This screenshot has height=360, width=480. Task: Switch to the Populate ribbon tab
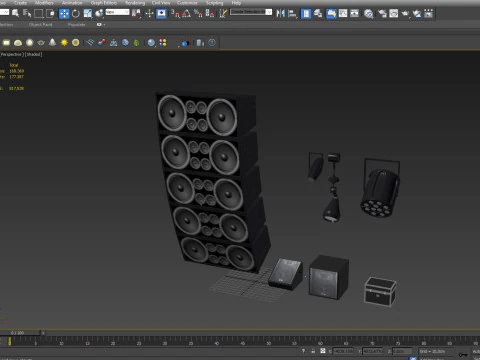[76, 24]
